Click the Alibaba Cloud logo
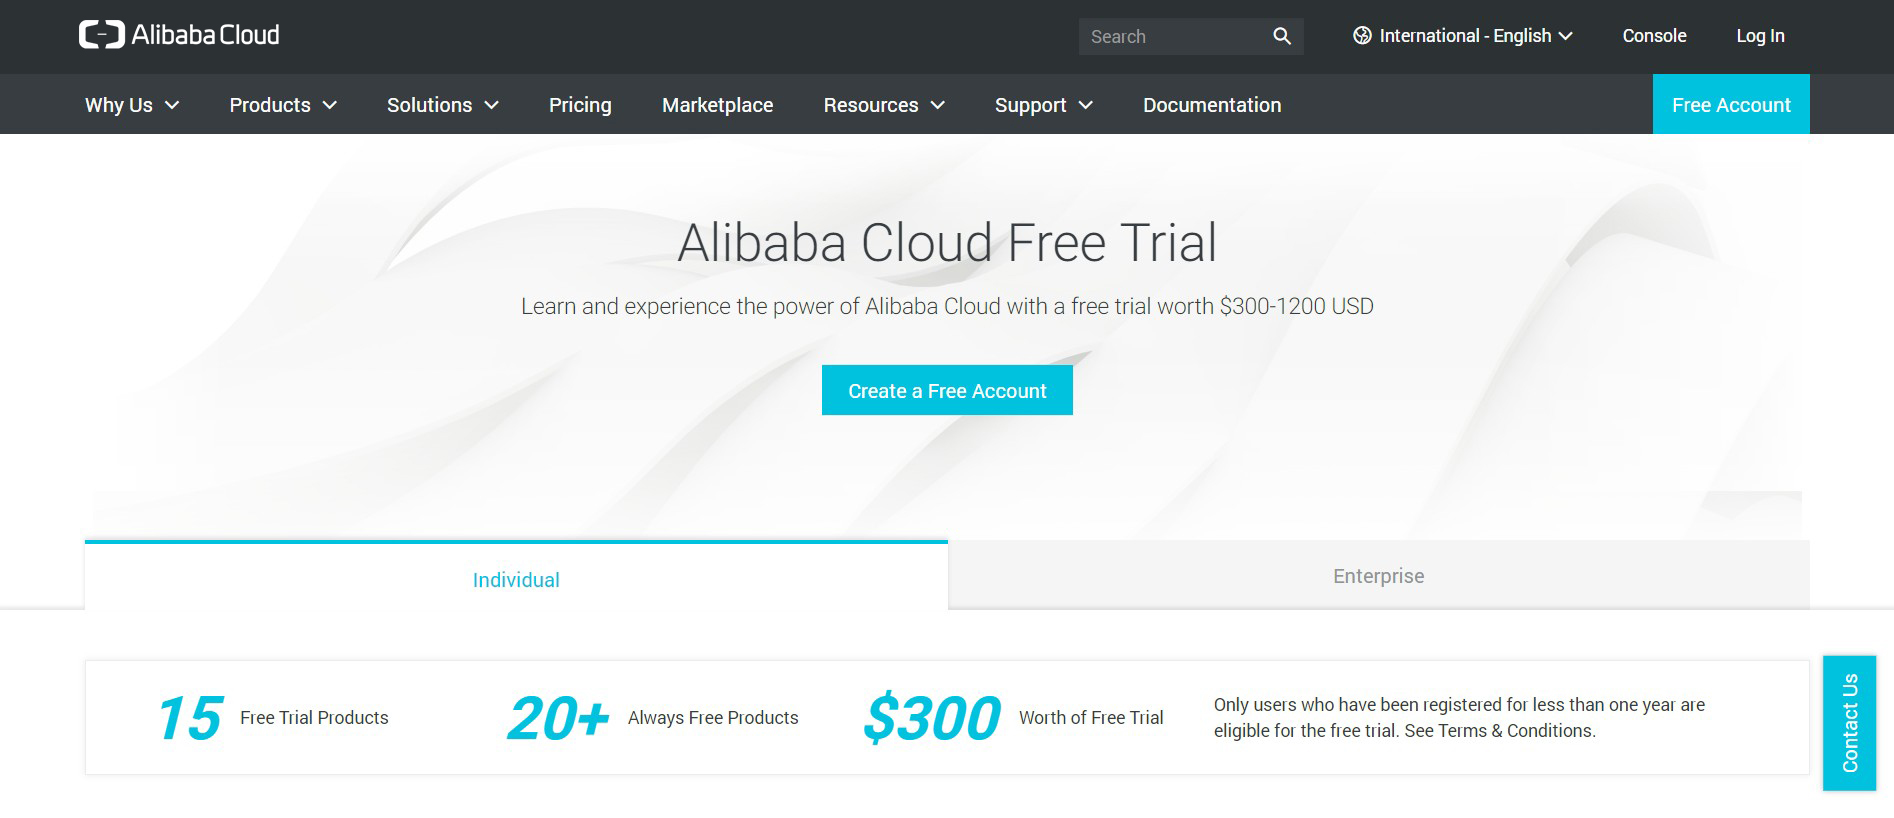The width and height of the screenshot is (1894, 818). [179, 35]
